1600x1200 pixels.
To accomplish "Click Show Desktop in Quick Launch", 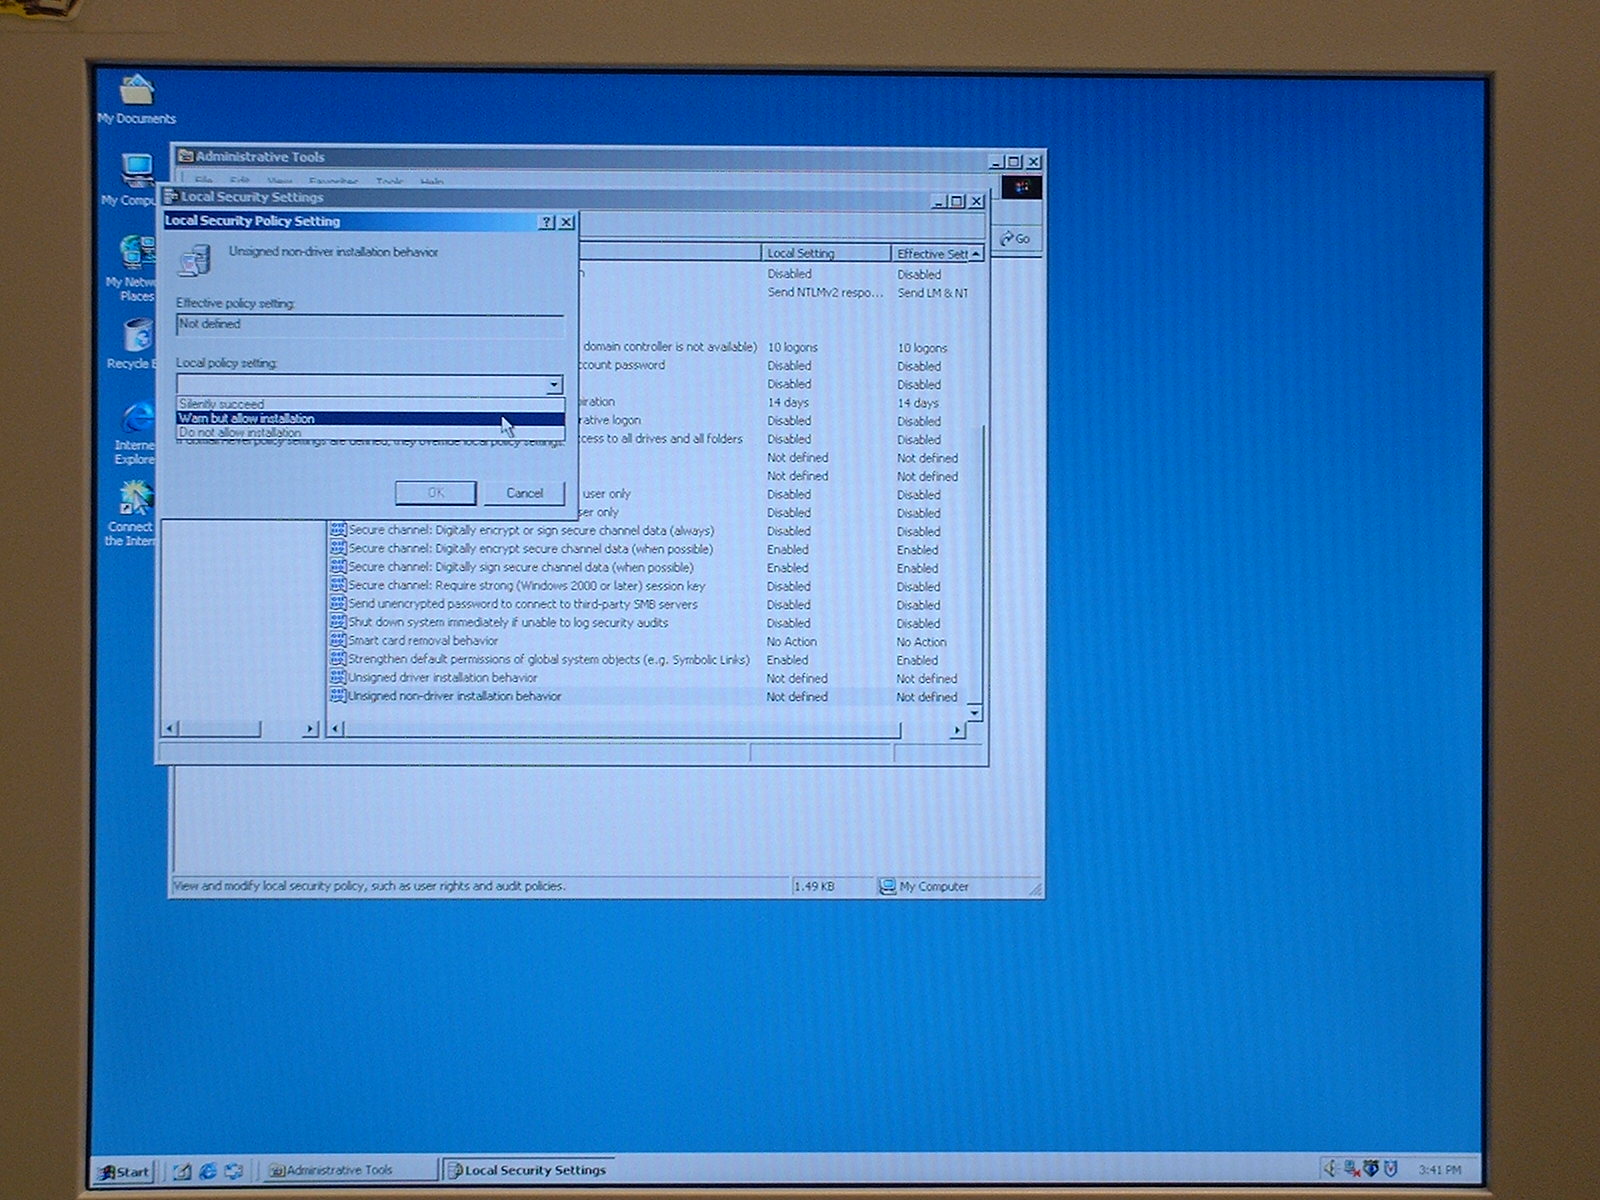I will pyautogui.click(x=183, y=1171).
